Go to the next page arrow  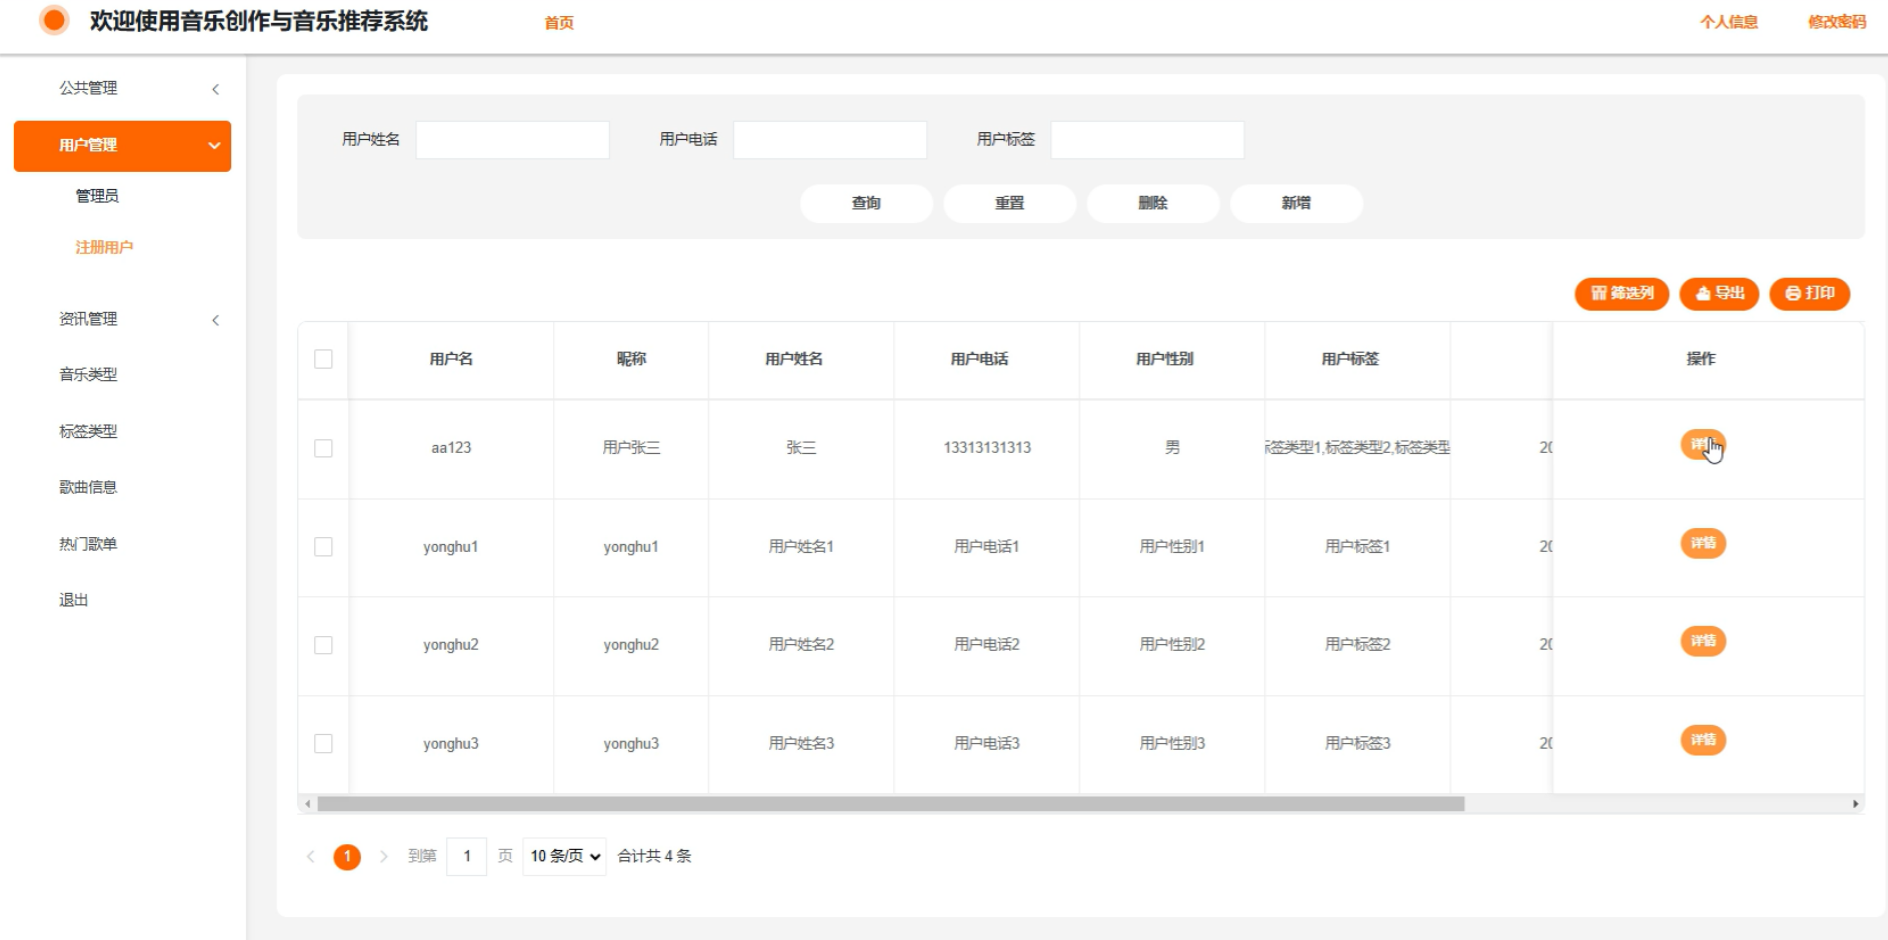click(383, 856)
